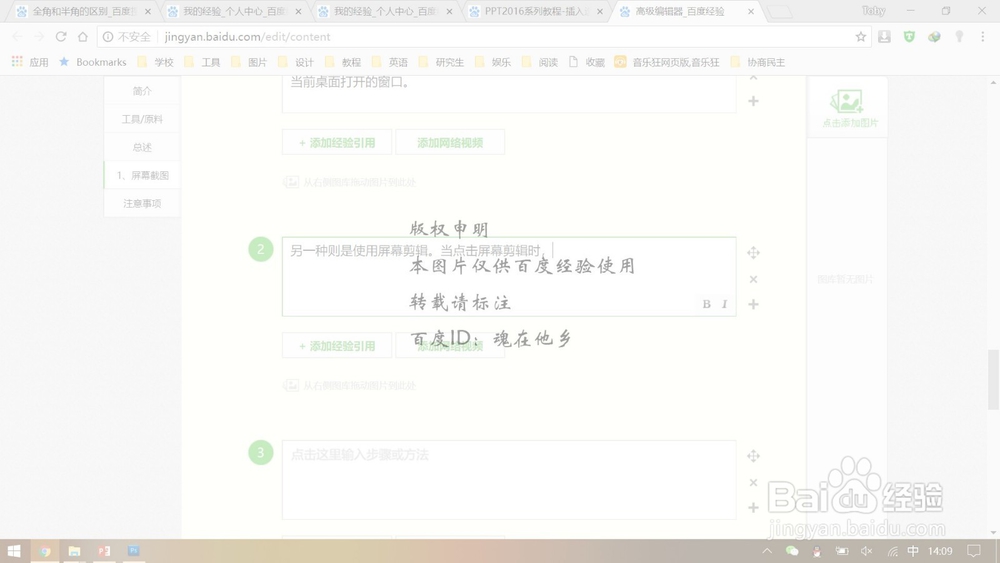This screenshot has height=563, width=1000.
Task: Jump to 总述 section in sidebar
Action: click(x=142, y=147)
